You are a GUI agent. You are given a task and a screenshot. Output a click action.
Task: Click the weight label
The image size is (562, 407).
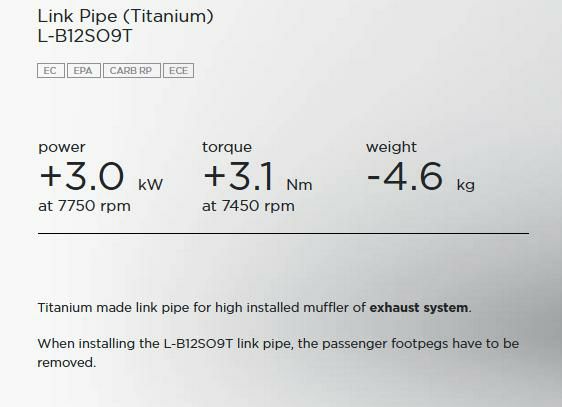pyautogui.click(x=391, y=147)
